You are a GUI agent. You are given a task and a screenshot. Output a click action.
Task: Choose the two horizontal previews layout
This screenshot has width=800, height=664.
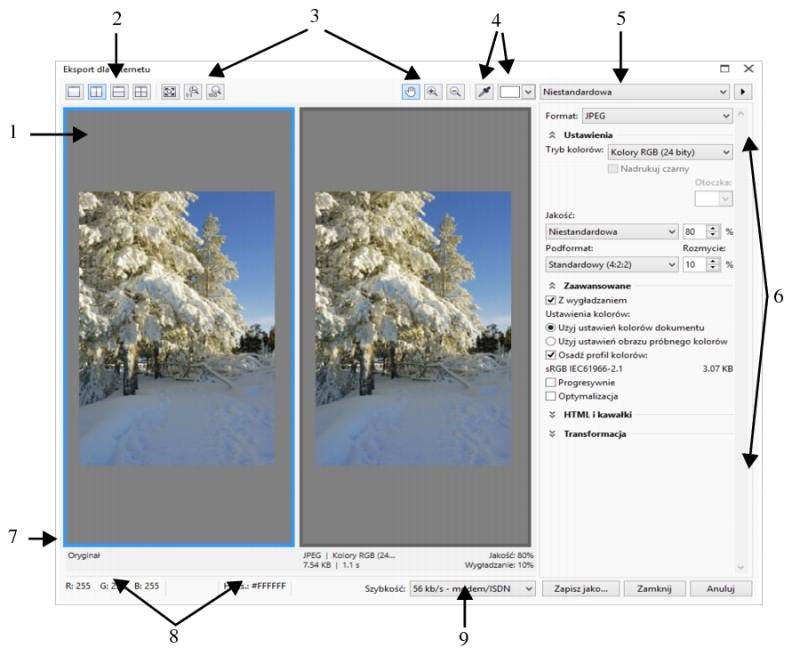119,91
